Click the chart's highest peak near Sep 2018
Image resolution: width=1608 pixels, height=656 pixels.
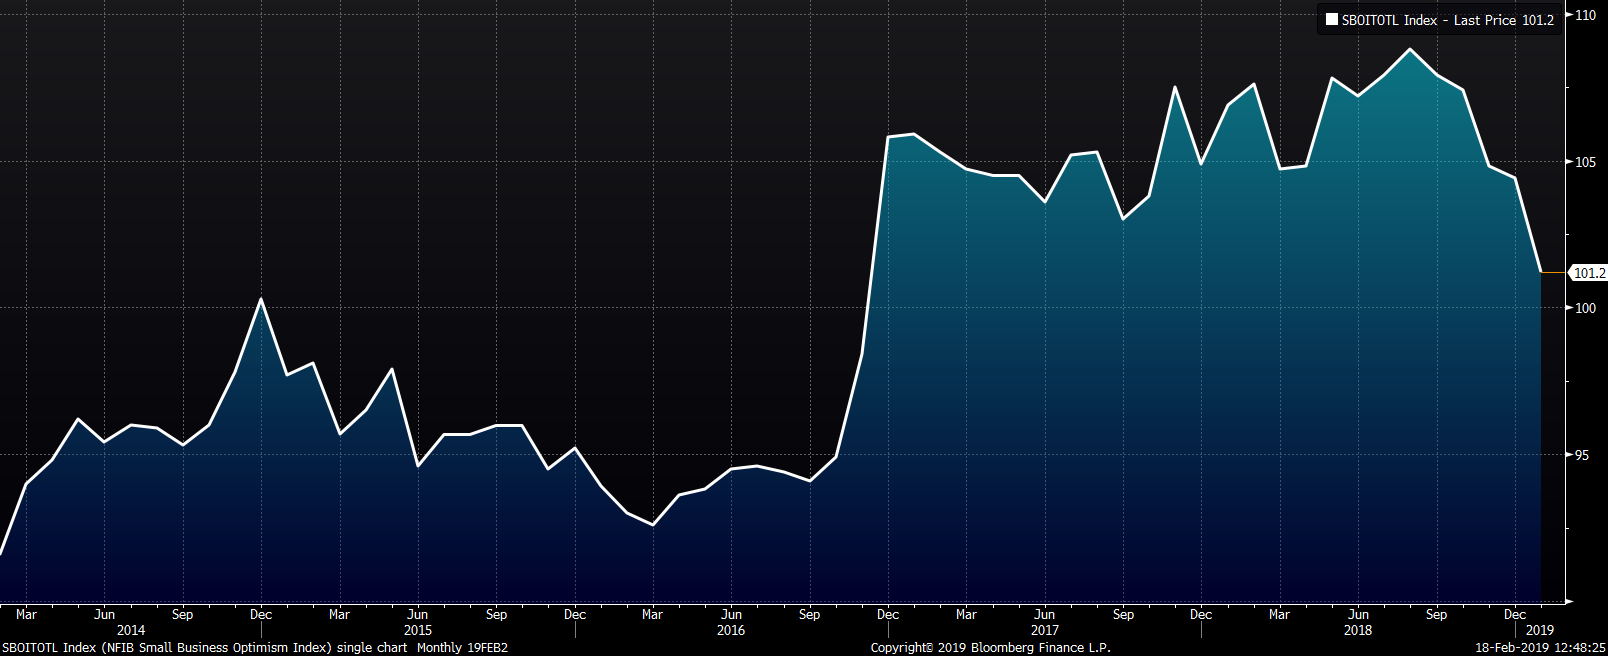1410,50
